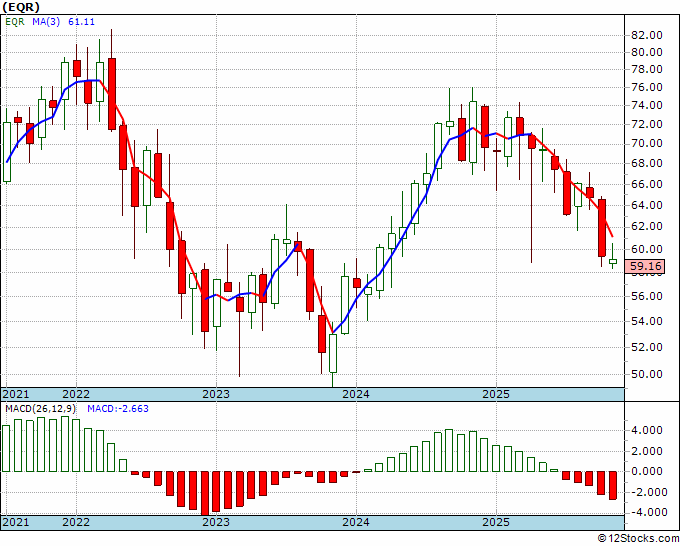Screen dimensions: 680x546
Task: Click the 66.00 price axis label
Action: point(646,184)
